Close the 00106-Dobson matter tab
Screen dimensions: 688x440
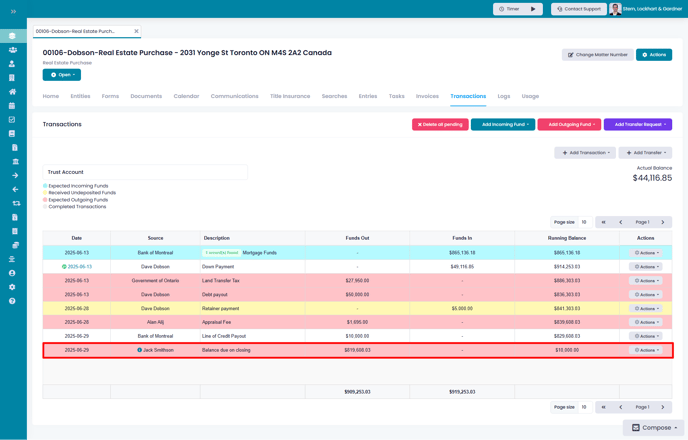click(x=136, y=31)
